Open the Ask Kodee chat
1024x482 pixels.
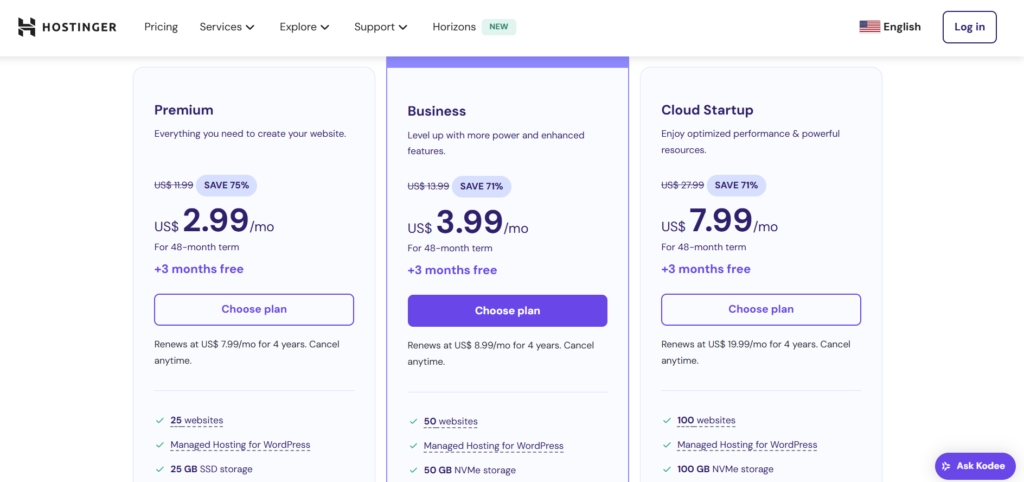click(976, 466)
